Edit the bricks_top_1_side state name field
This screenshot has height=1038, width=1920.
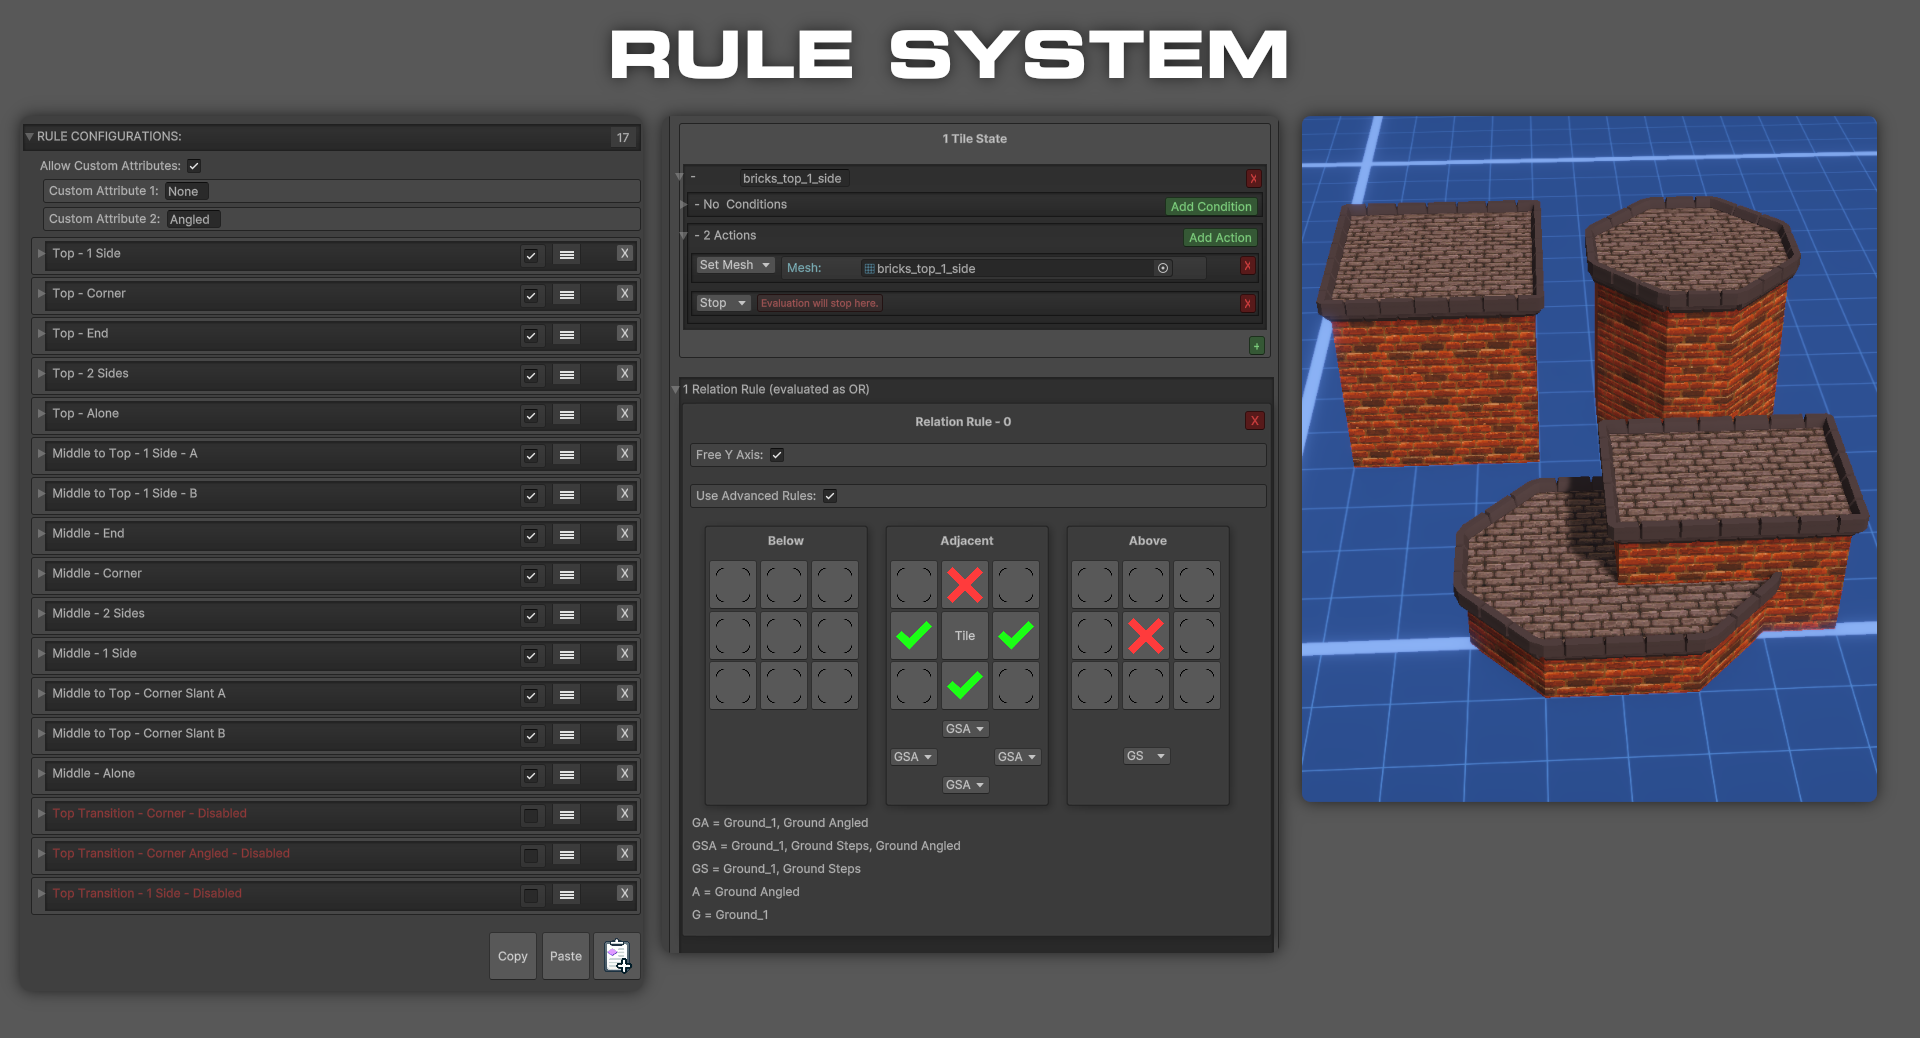click(x=794, y=179)
